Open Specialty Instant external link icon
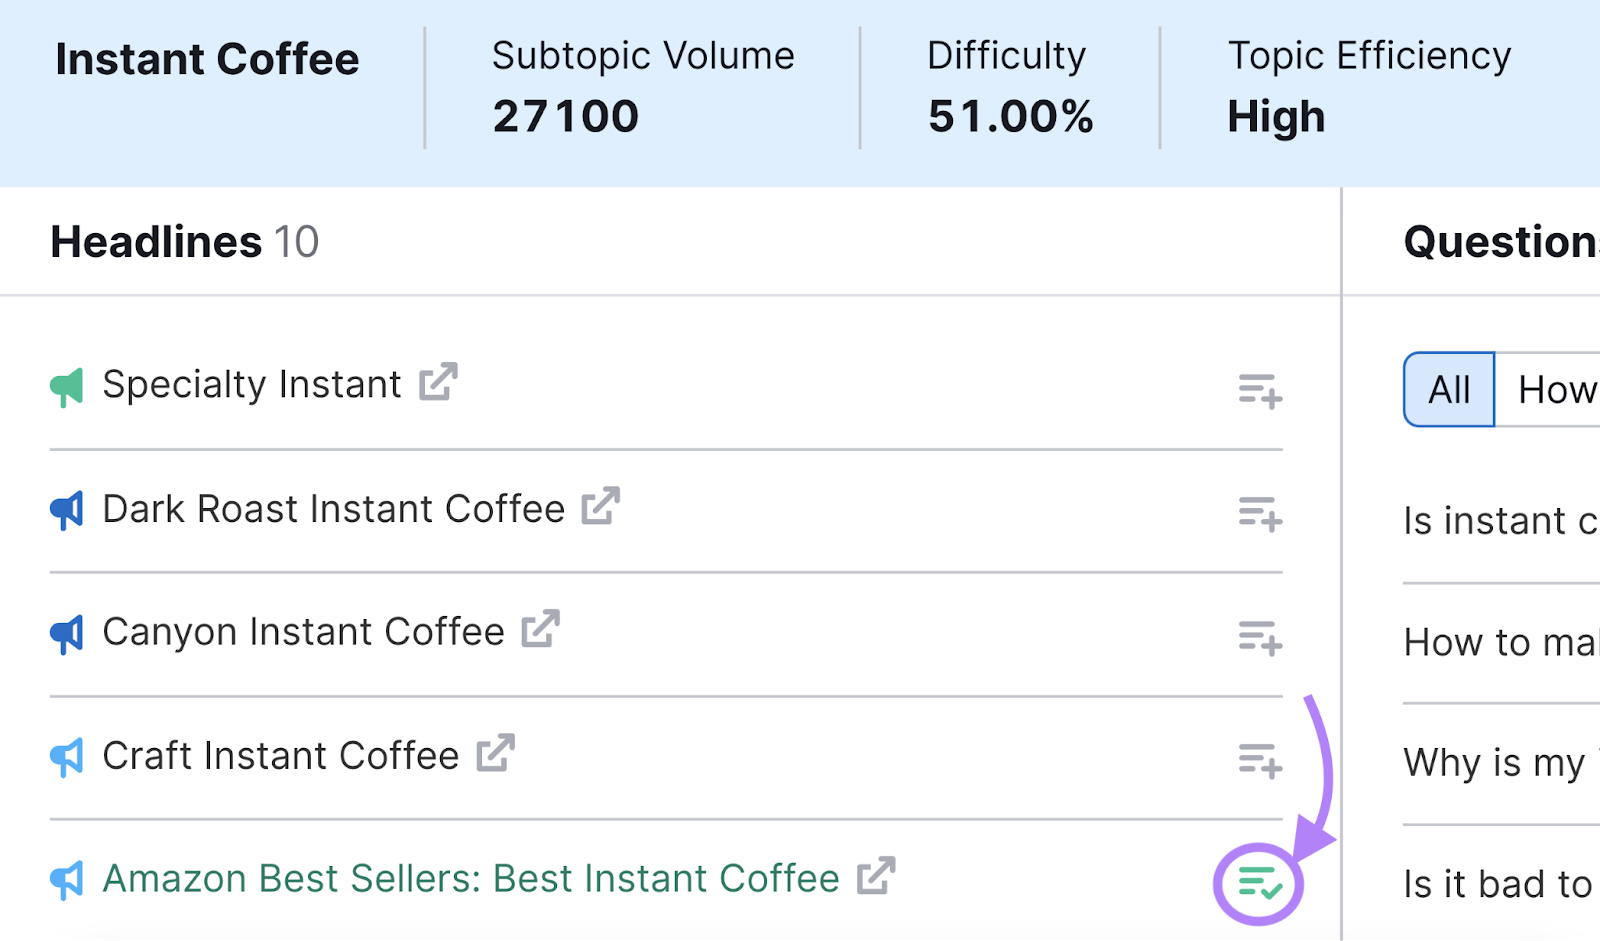The image size is (1600, 941). pyautogui.click(x=438, y=382)
